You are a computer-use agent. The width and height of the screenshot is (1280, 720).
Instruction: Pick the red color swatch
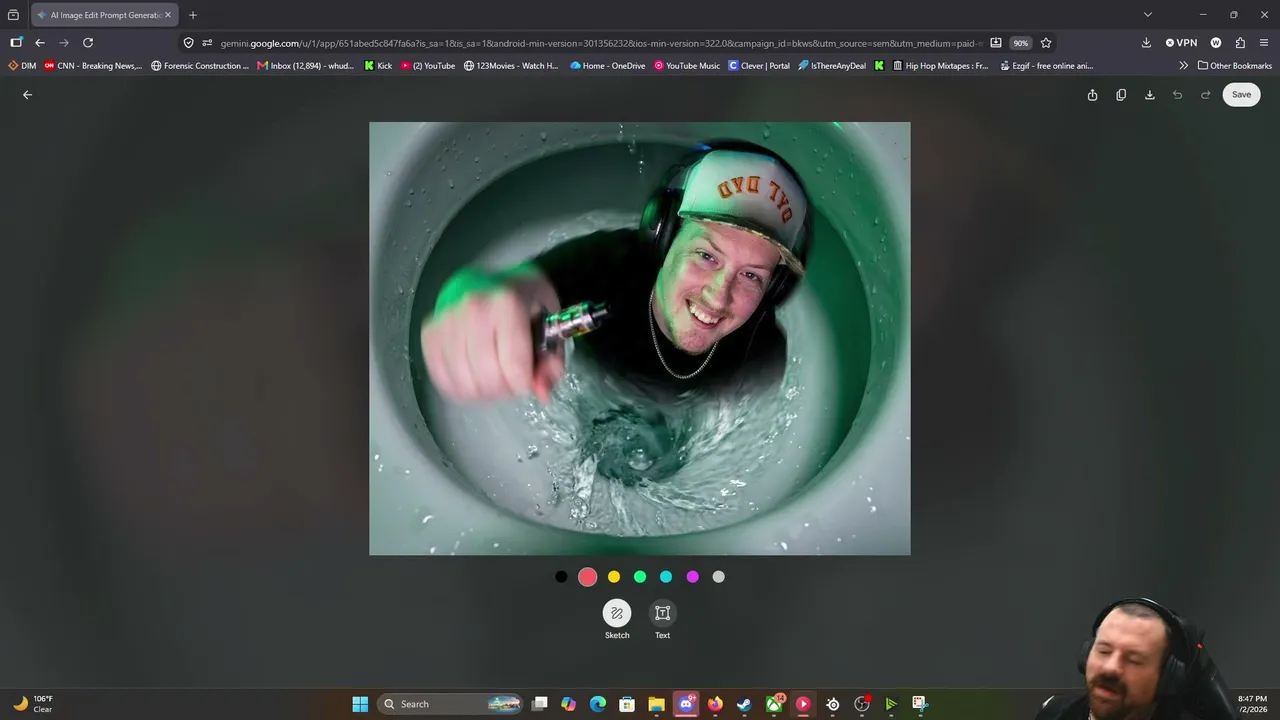point(587,577)
